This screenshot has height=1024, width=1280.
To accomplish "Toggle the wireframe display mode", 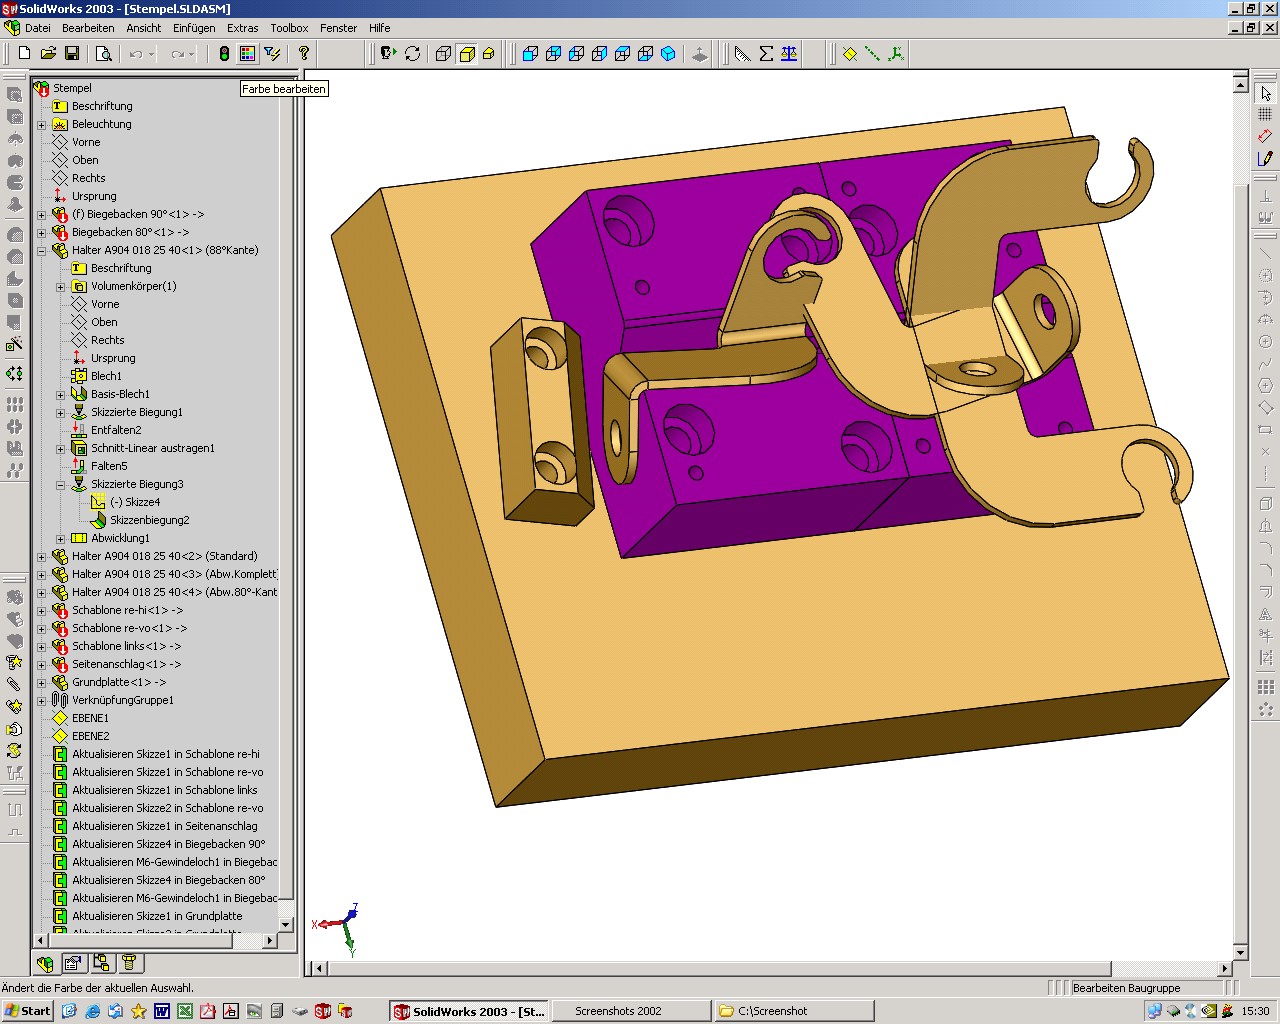I will pos(443,54).
